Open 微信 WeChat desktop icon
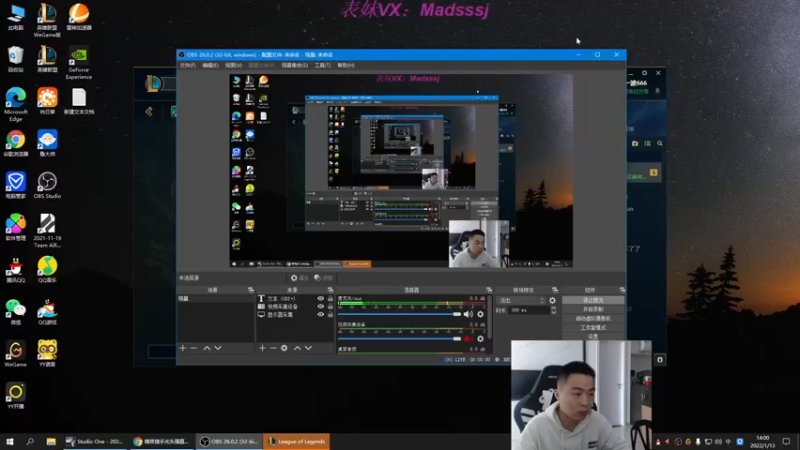The height and width of the screenshot is (450, 800). (x=15, y=312)
